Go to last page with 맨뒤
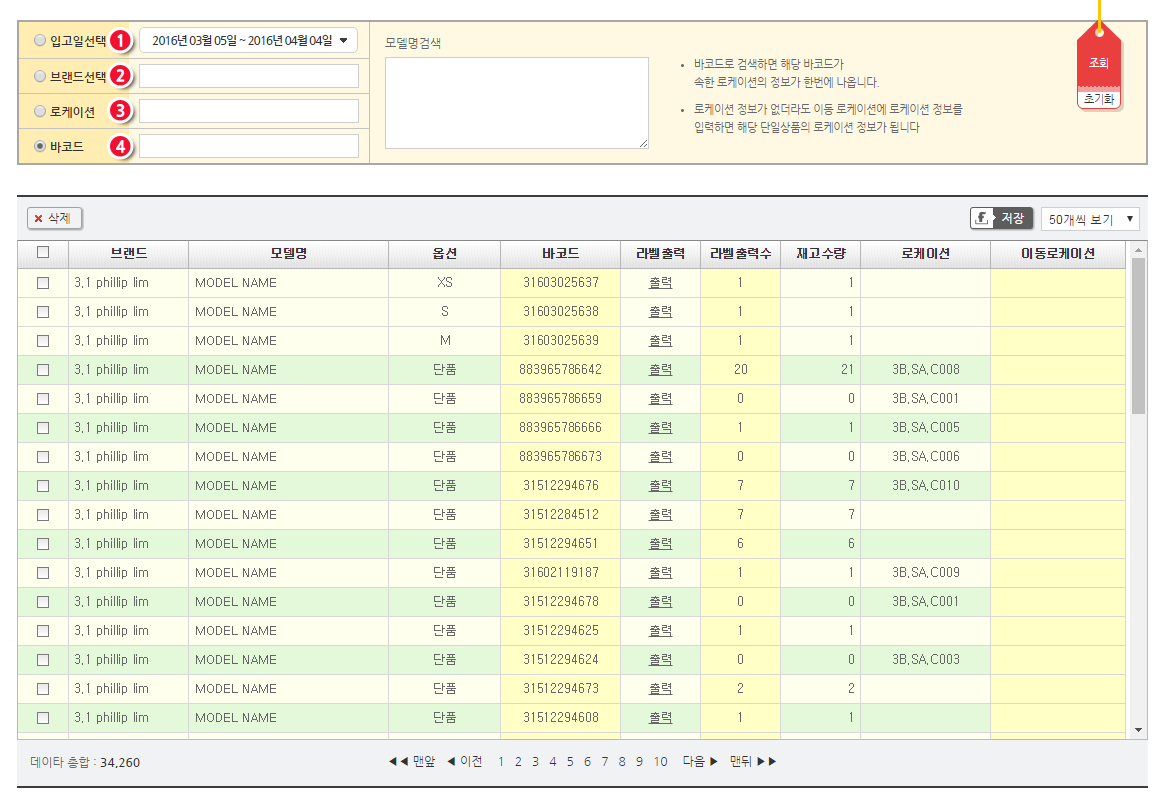 pyautogui.click(x=753, y=761)
